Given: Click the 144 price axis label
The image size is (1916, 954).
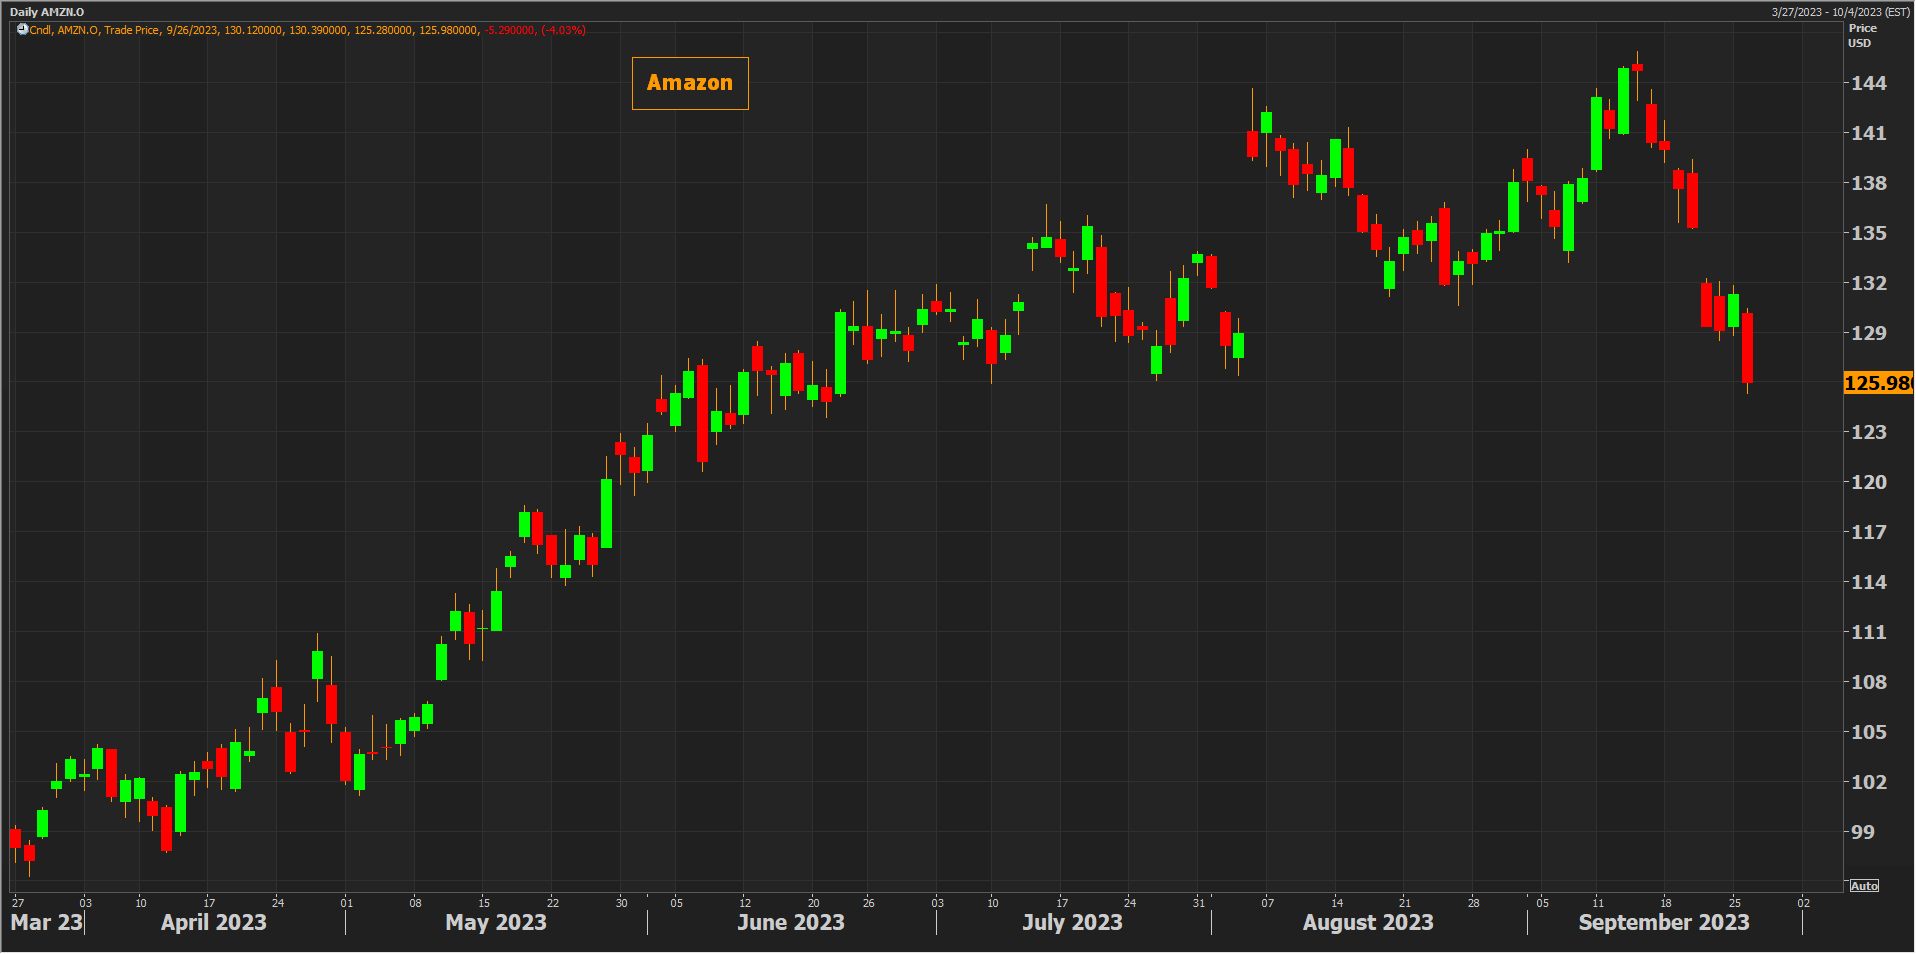Looking at the screenshot, I should point(1868,83).
